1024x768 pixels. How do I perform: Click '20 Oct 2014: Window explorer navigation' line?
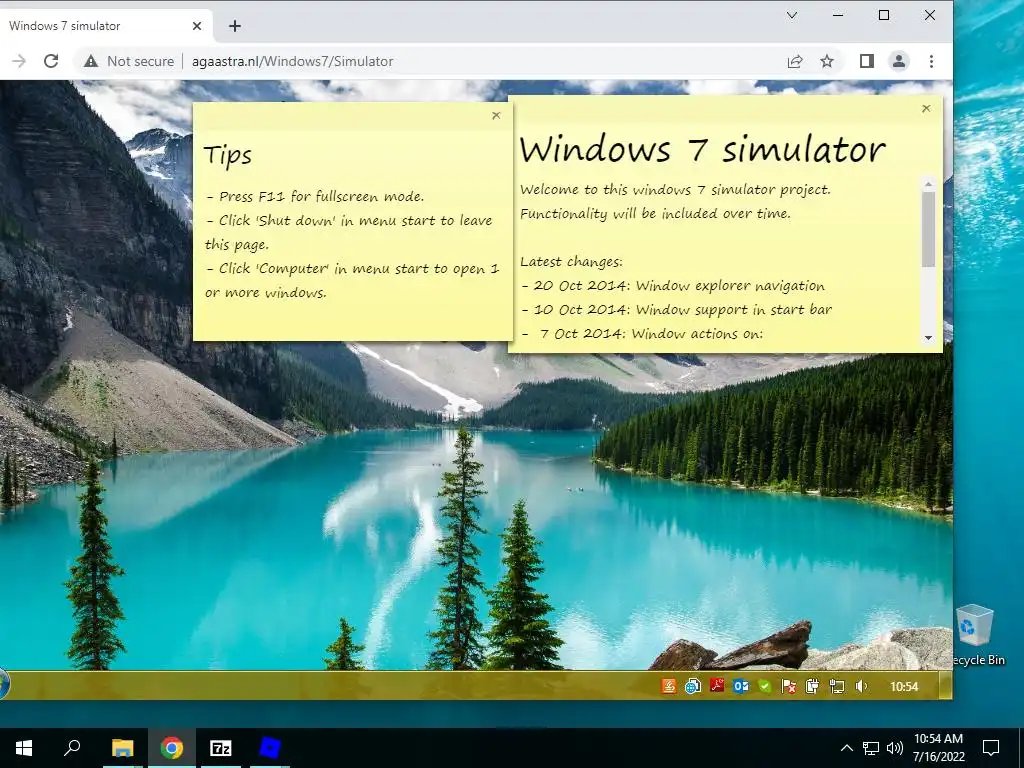(673, 285)
